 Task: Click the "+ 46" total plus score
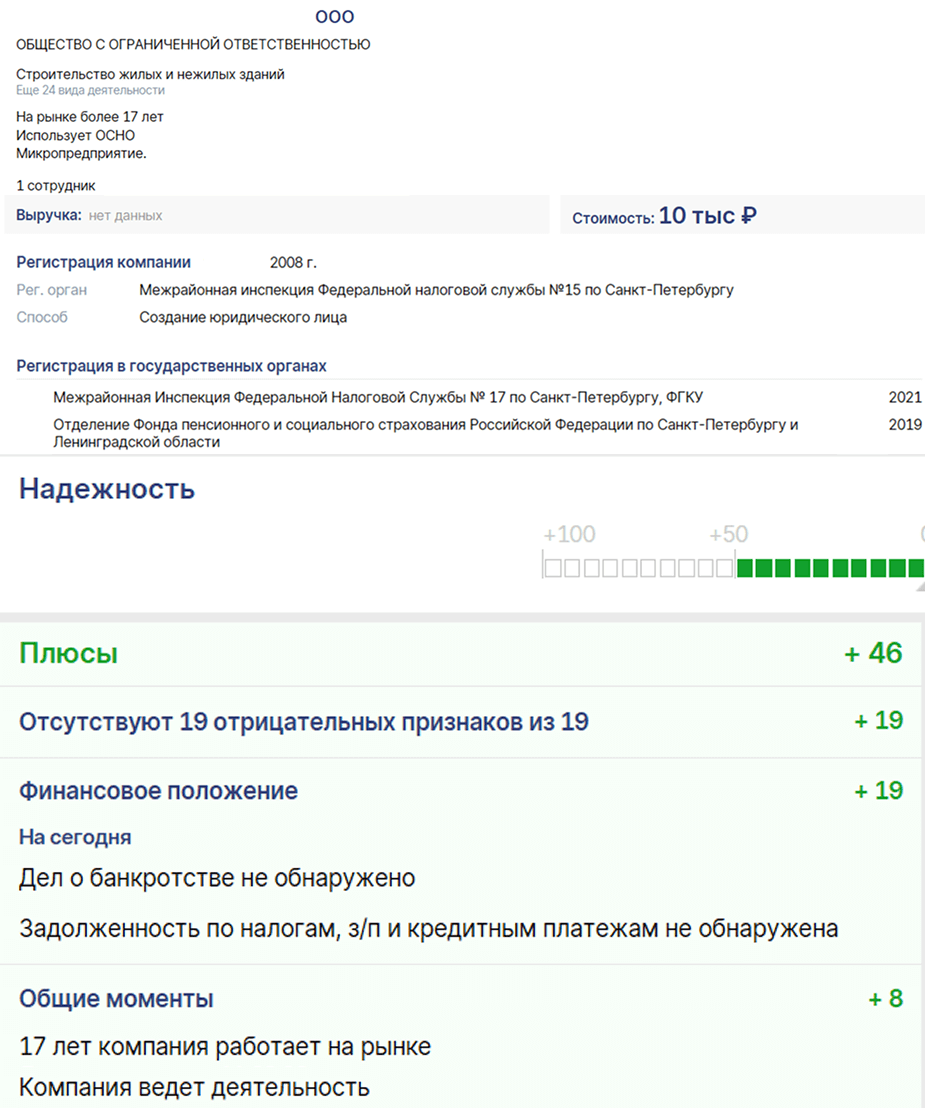coord(873,654)
